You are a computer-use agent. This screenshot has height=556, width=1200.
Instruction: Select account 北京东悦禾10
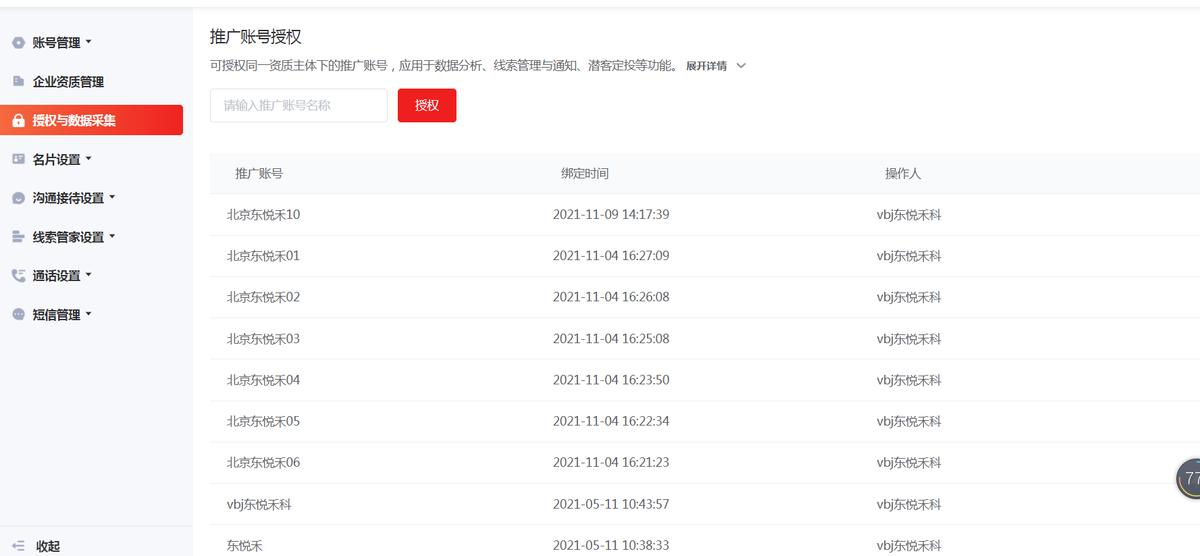tap(263, 214)
